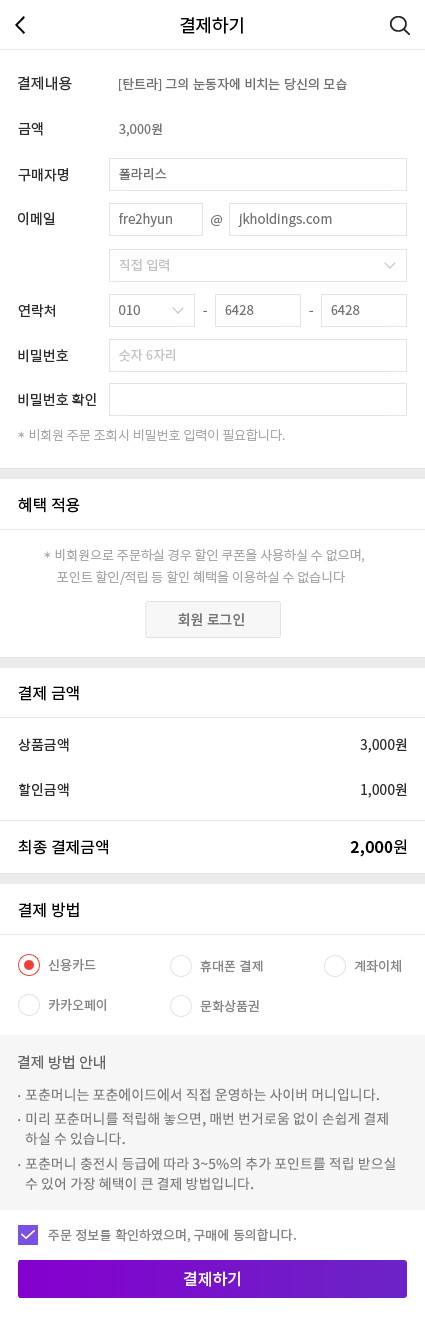Image resolution: width=425 pixels, height=1324 pixels.
Task: Open the 직접 입력 email domain dropdown
Action: coord(258,265)
